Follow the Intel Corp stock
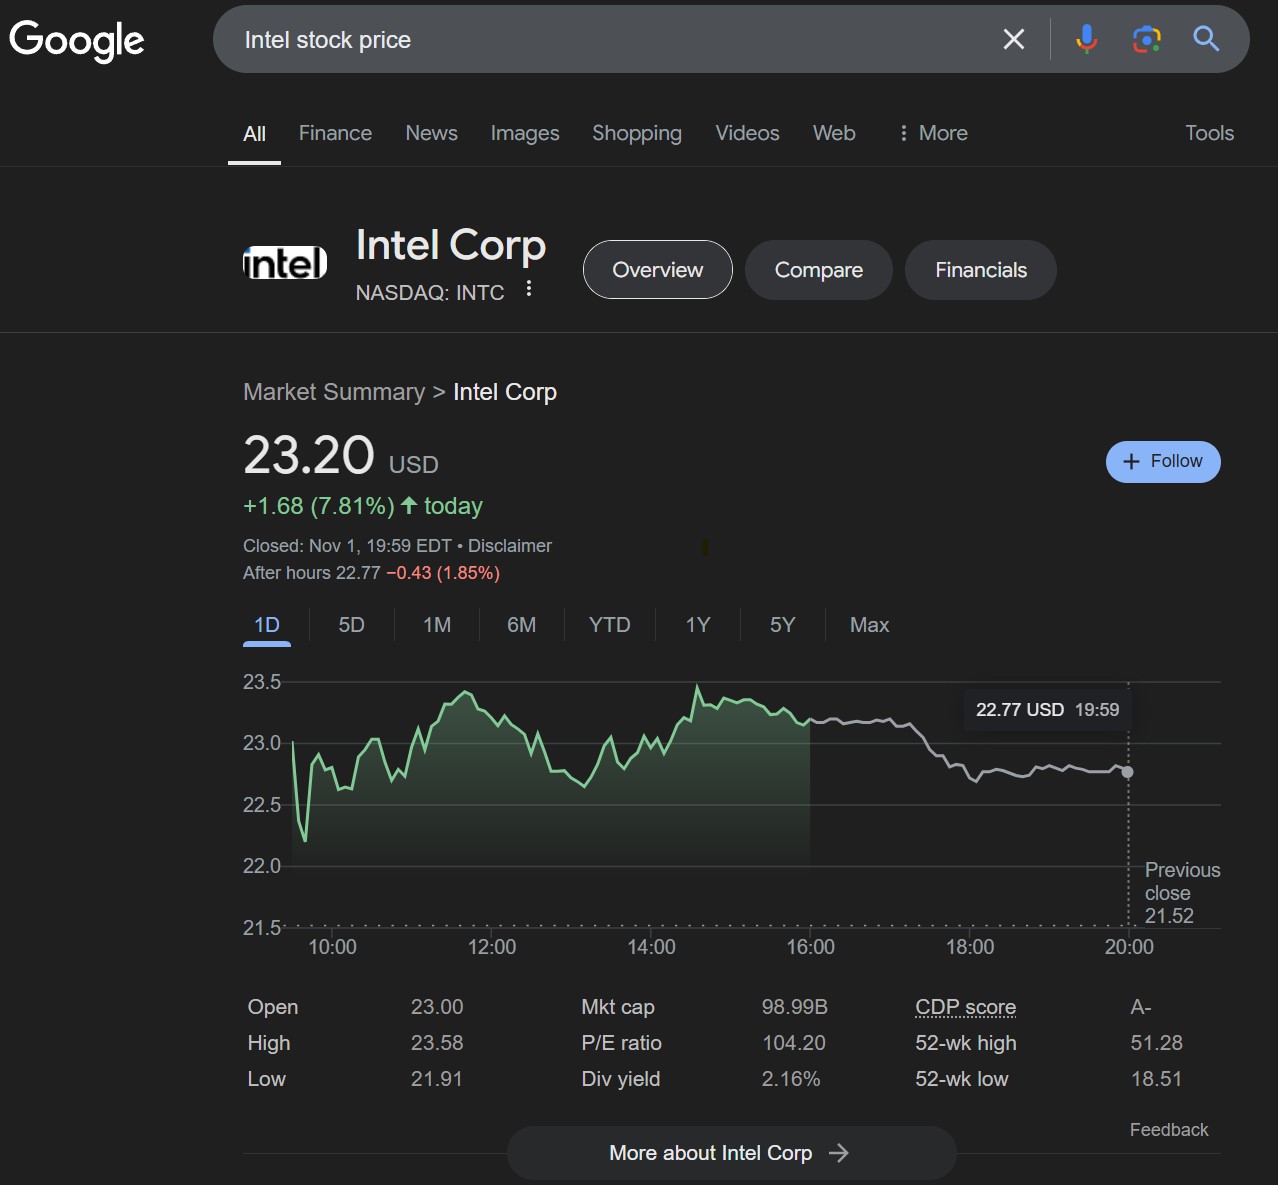Image resolution: width=1278 pixels, height=1185 pixels. click(x=1162, y=461)
